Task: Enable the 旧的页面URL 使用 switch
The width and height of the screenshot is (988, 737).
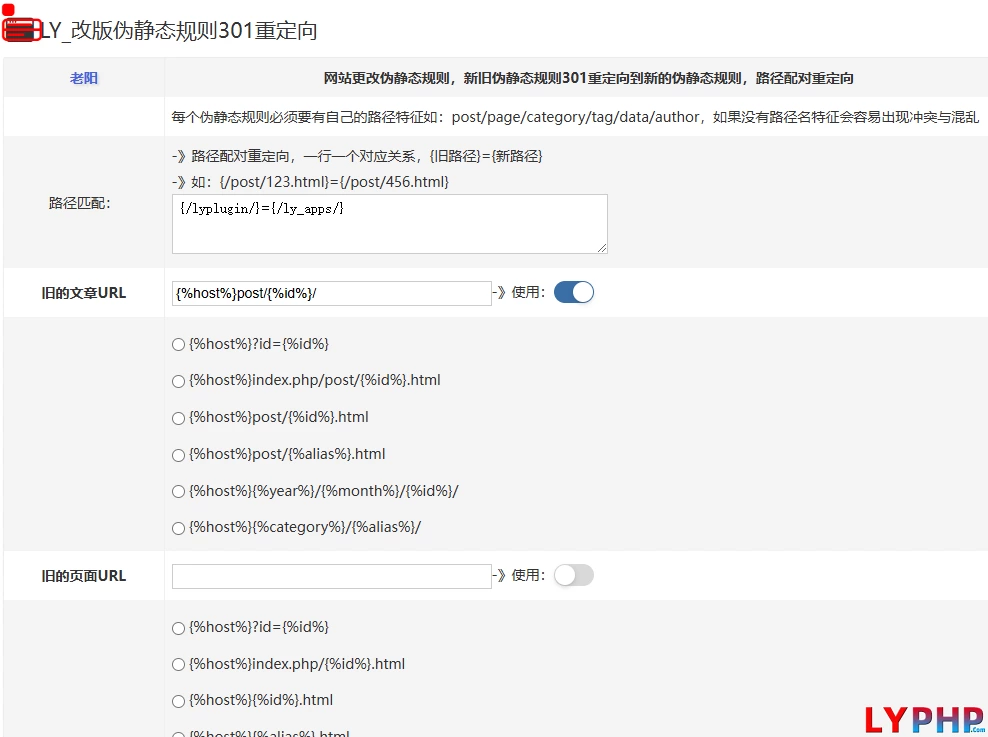Action: (574, 575)
